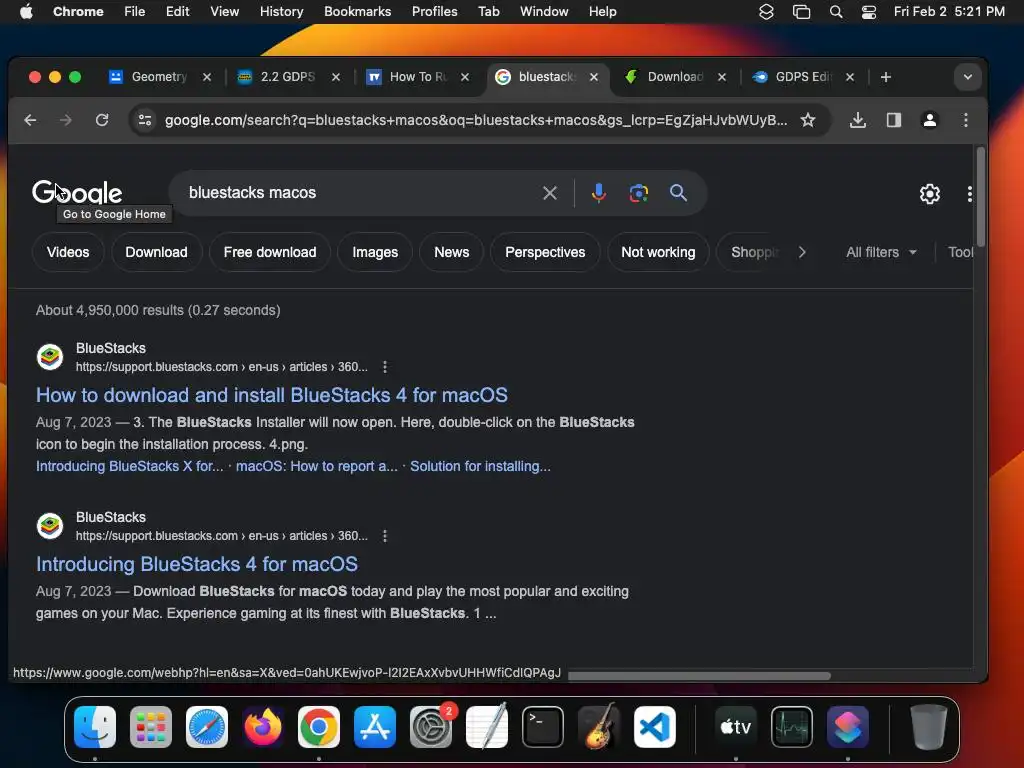The image size is (1024, 768).
Task: Bookmark this page with star icon
Action: click(808, 120)
